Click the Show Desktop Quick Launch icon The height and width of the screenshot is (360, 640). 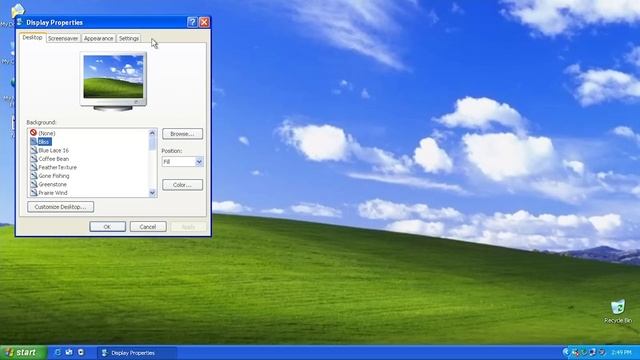[69, 352]
